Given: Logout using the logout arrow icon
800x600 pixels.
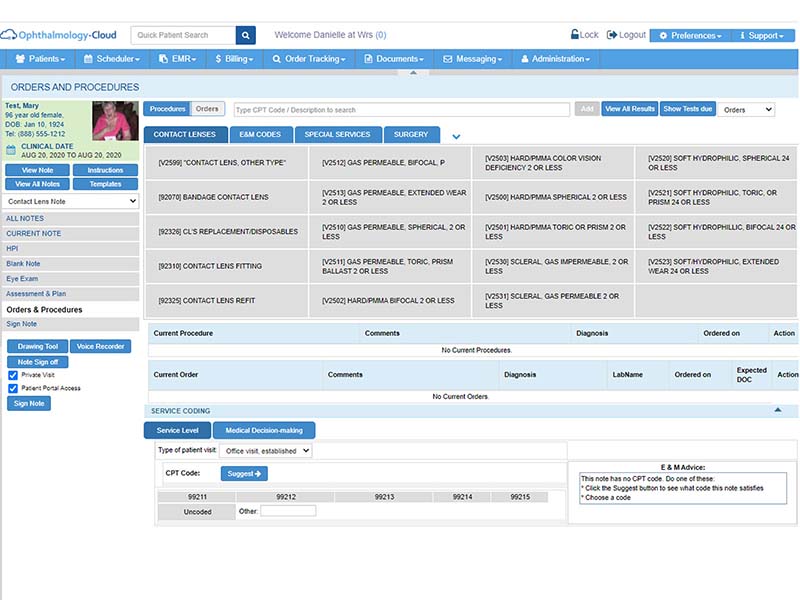Looking at the screenshot, I should (x=611, y=33).
